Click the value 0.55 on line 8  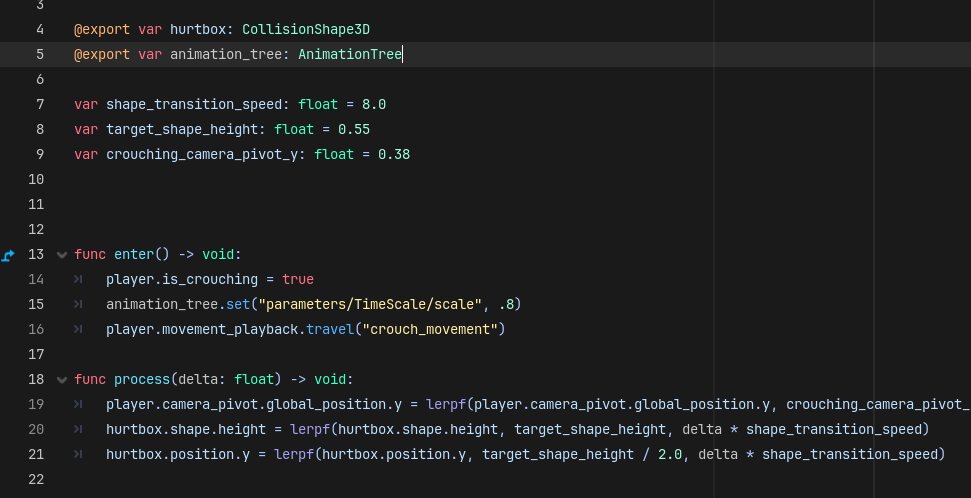[x=354, y=129]
